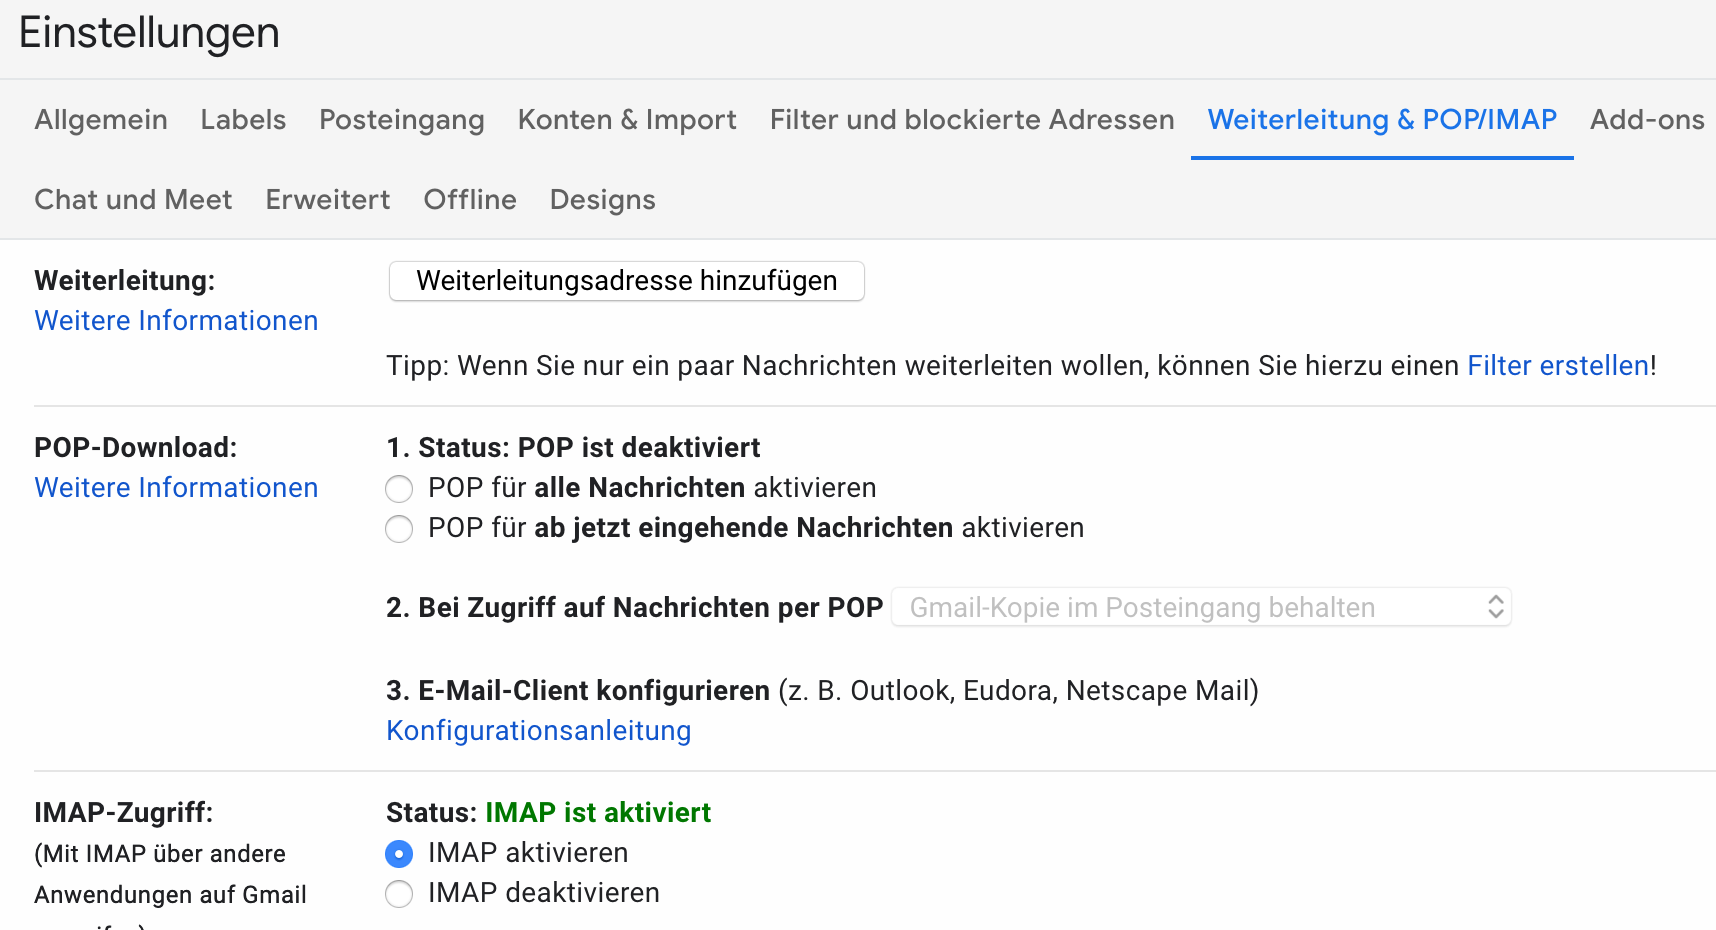This screenshot has width=1716, height=930.
Task: Expand the Gmail-Kopie im Posteingang behalten dropdown
Action: (x=1201, y=607)
